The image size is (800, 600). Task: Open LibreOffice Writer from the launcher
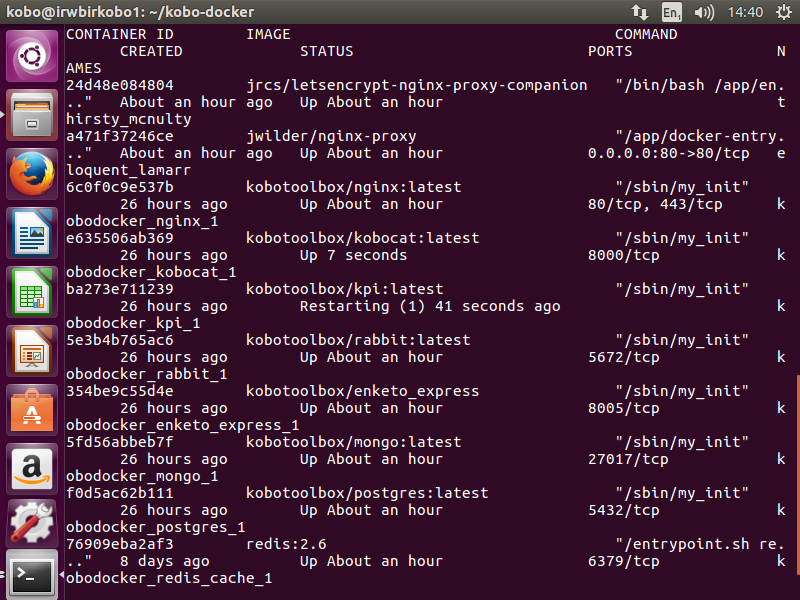click(x=32, y=234)
